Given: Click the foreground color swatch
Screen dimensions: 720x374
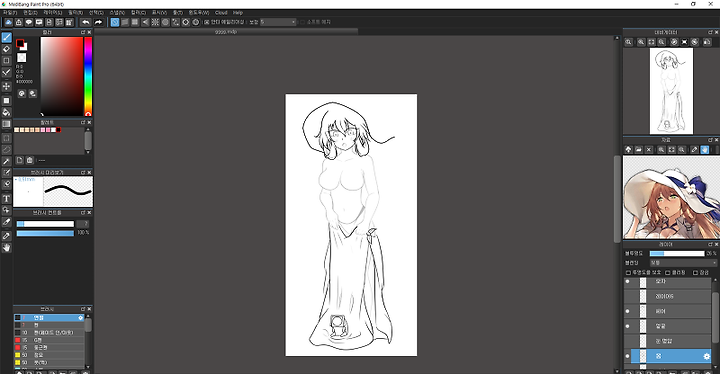Looking at the screenshot, I should [x=19, y=43].
